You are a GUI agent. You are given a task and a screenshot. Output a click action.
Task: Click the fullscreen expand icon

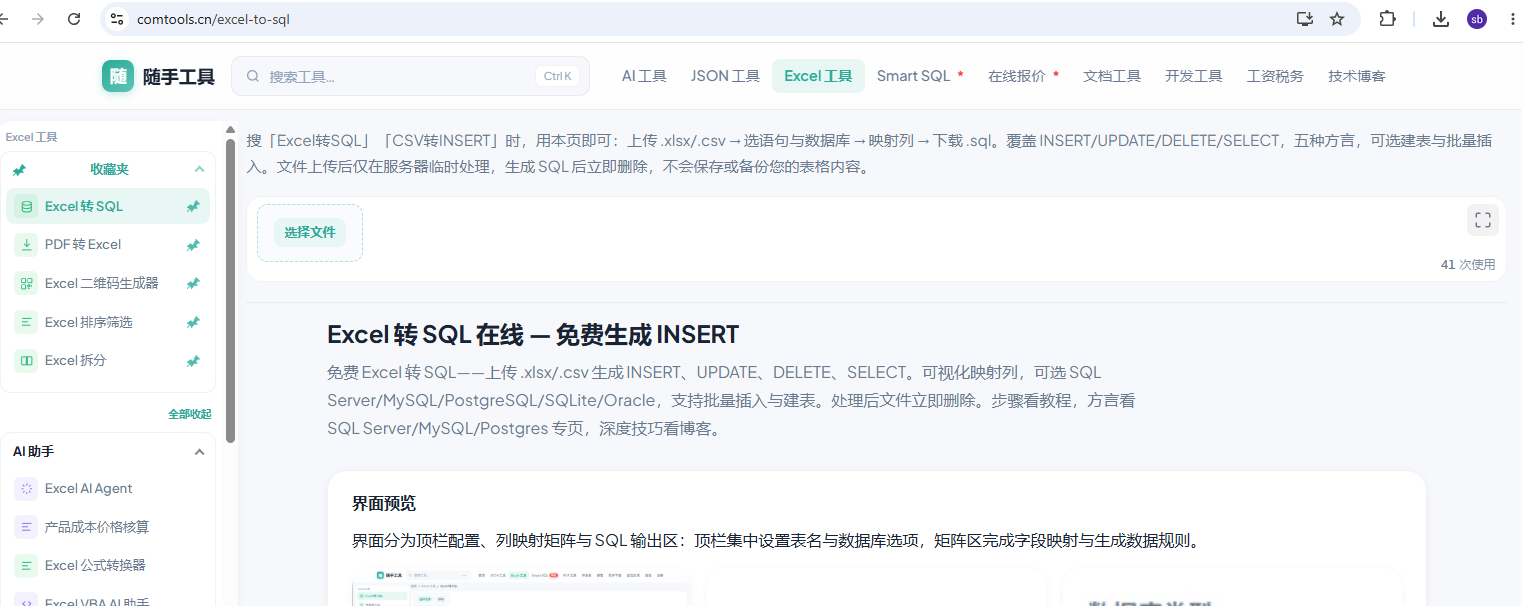[1483, 220]
